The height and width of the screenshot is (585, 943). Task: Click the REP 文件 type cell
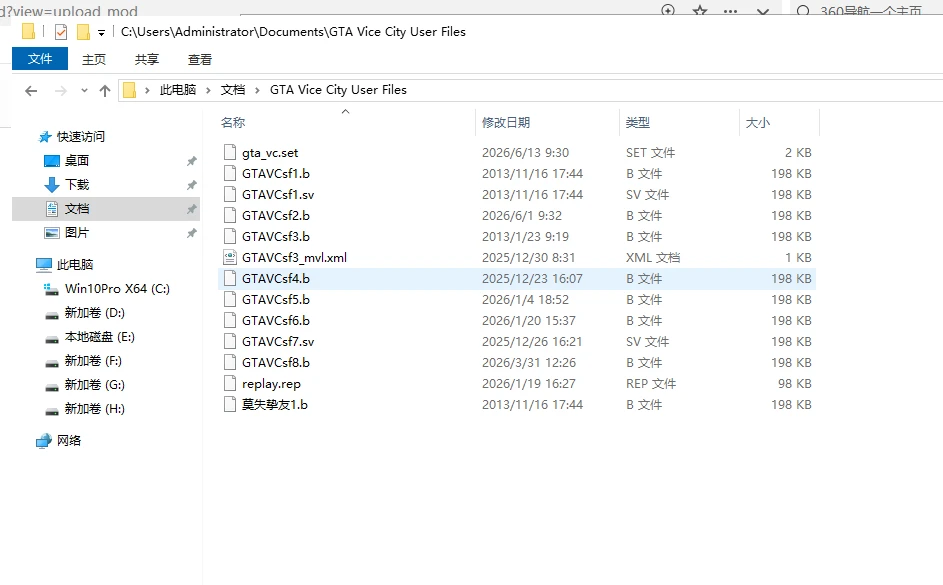[x=651, y=384]
